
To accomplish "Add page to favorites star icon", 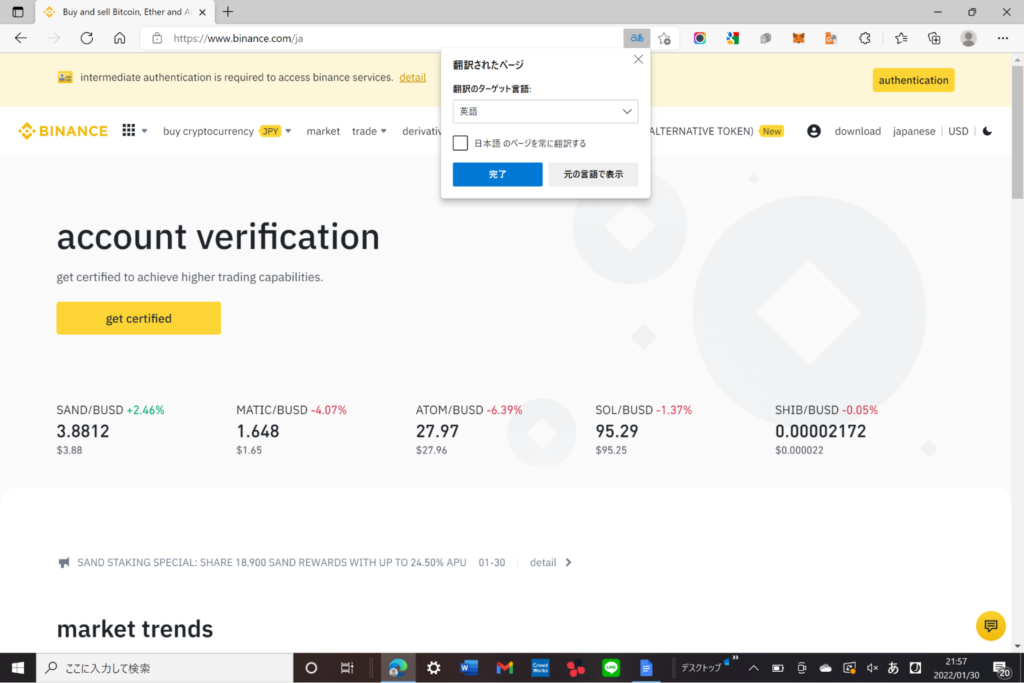I will (665, 39).
